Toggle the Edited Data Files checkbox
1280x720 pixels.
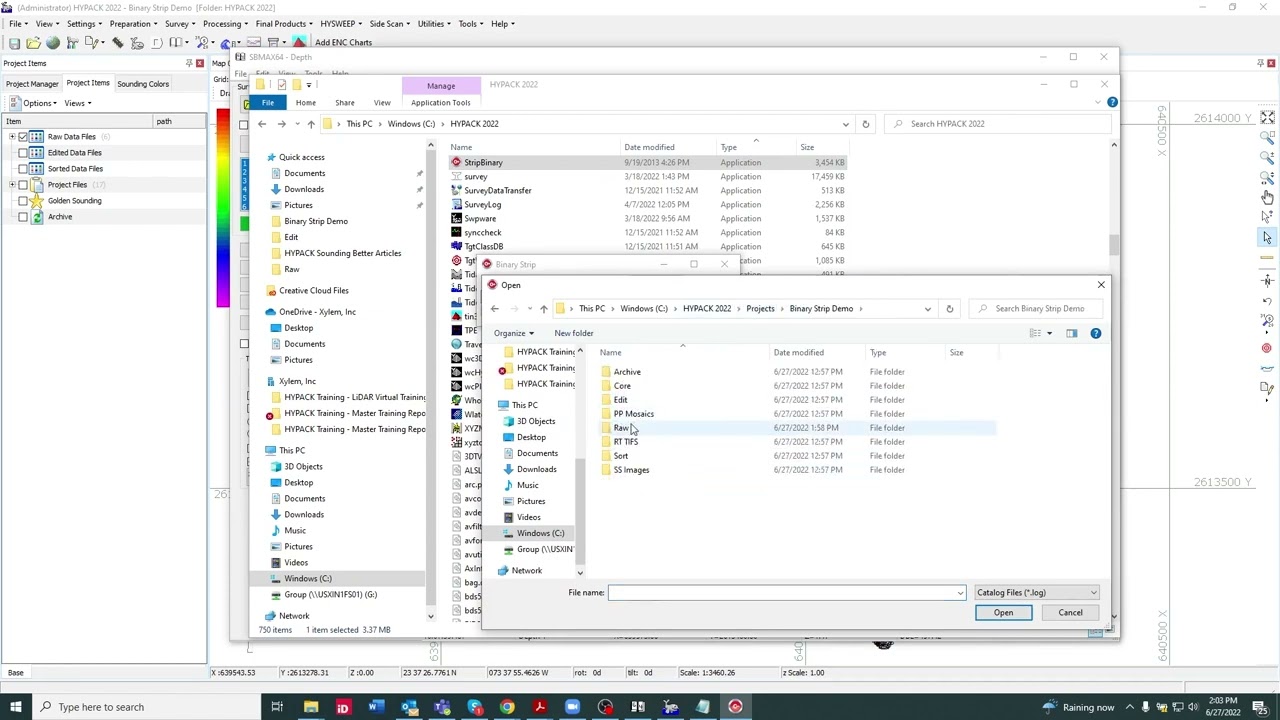tap(23, 152)
